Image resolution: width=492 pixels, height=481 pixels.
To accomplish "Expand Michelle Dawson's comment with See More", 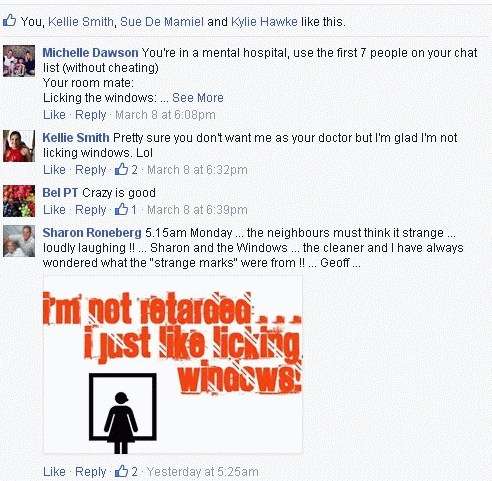I will [x=198, y=98].
